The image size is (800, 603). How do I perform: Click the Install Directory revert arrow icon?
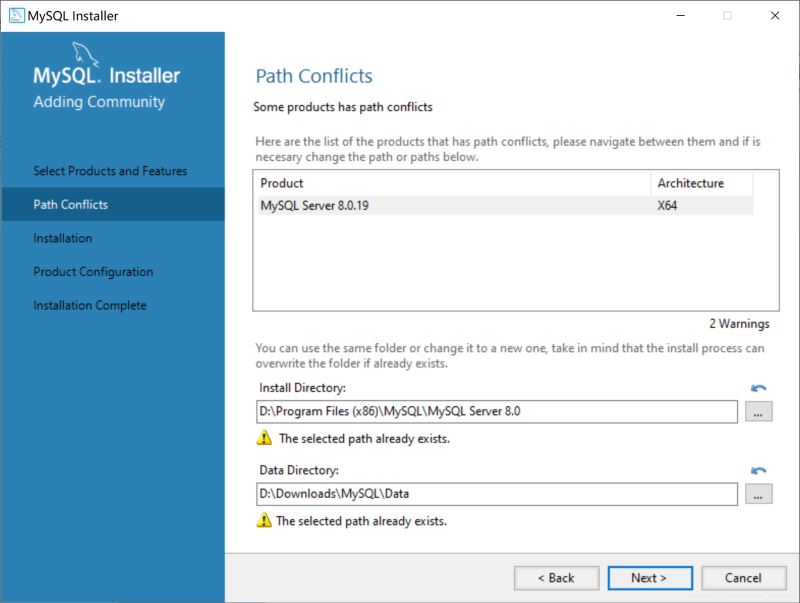(757, 389)
